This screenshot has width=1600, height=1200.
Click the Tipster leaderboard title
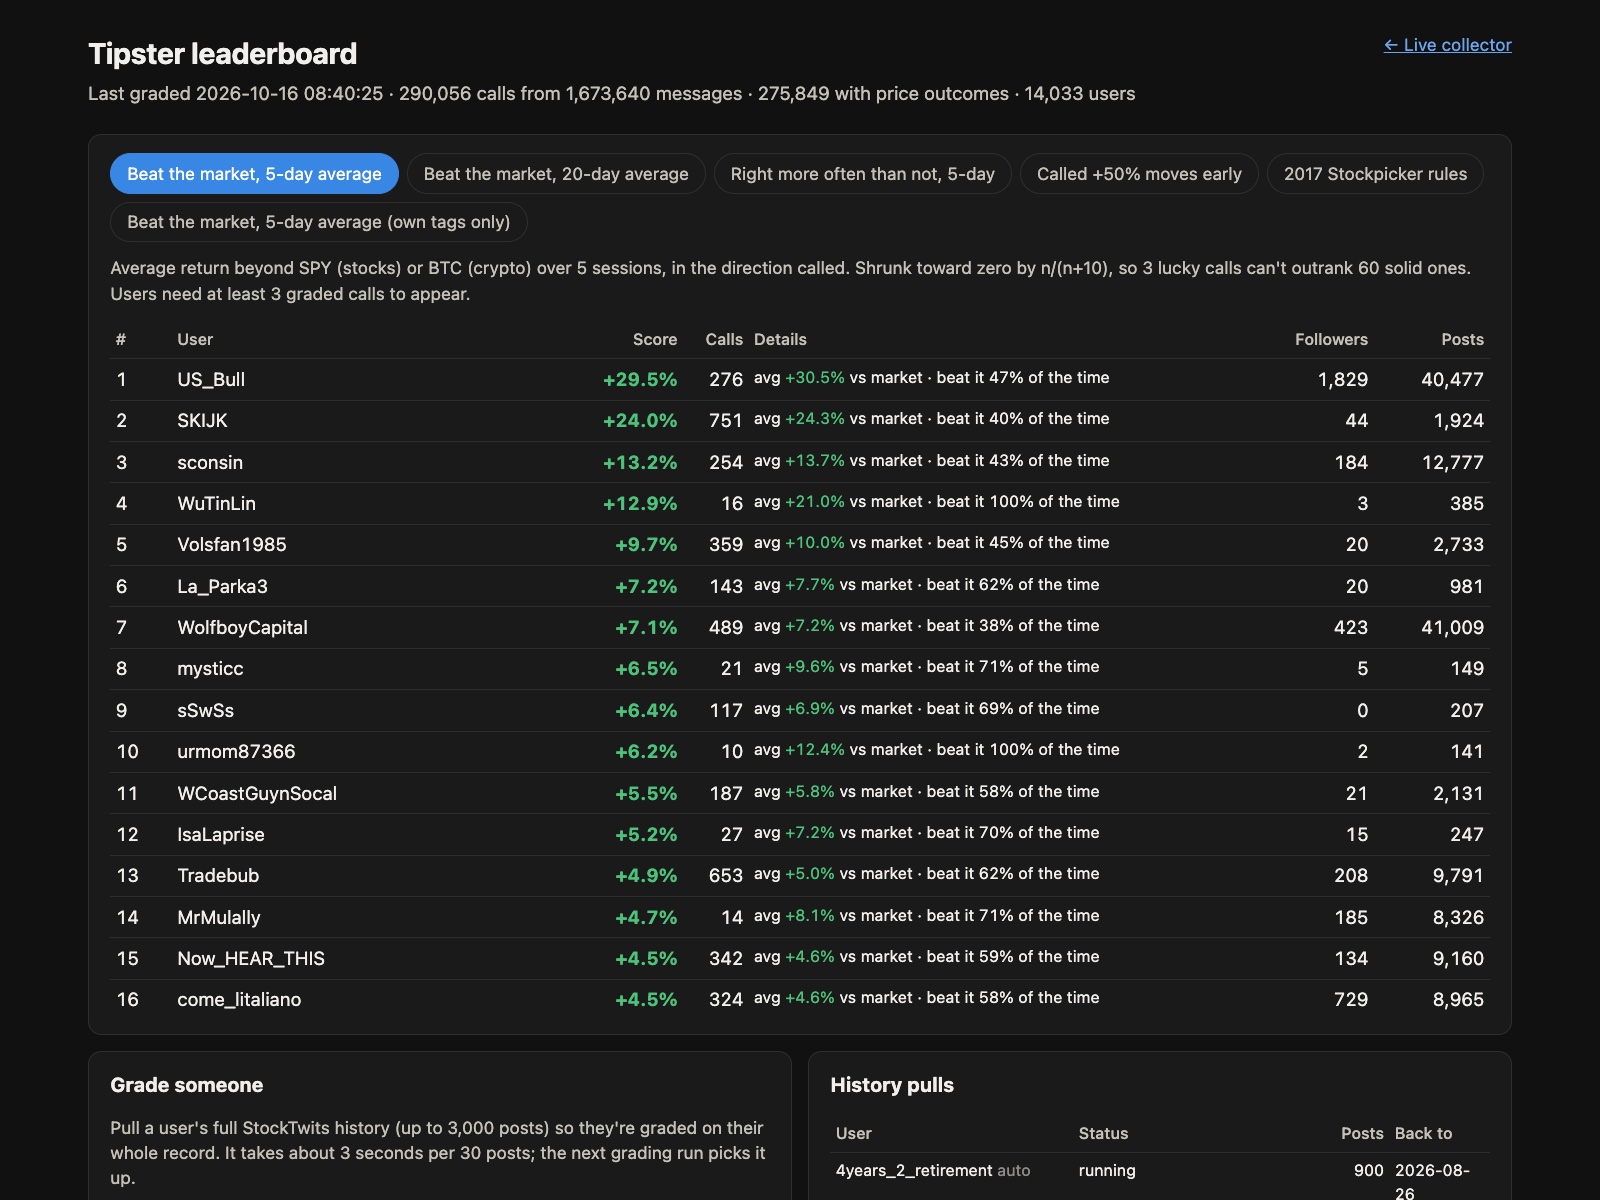tap(222, 54)
